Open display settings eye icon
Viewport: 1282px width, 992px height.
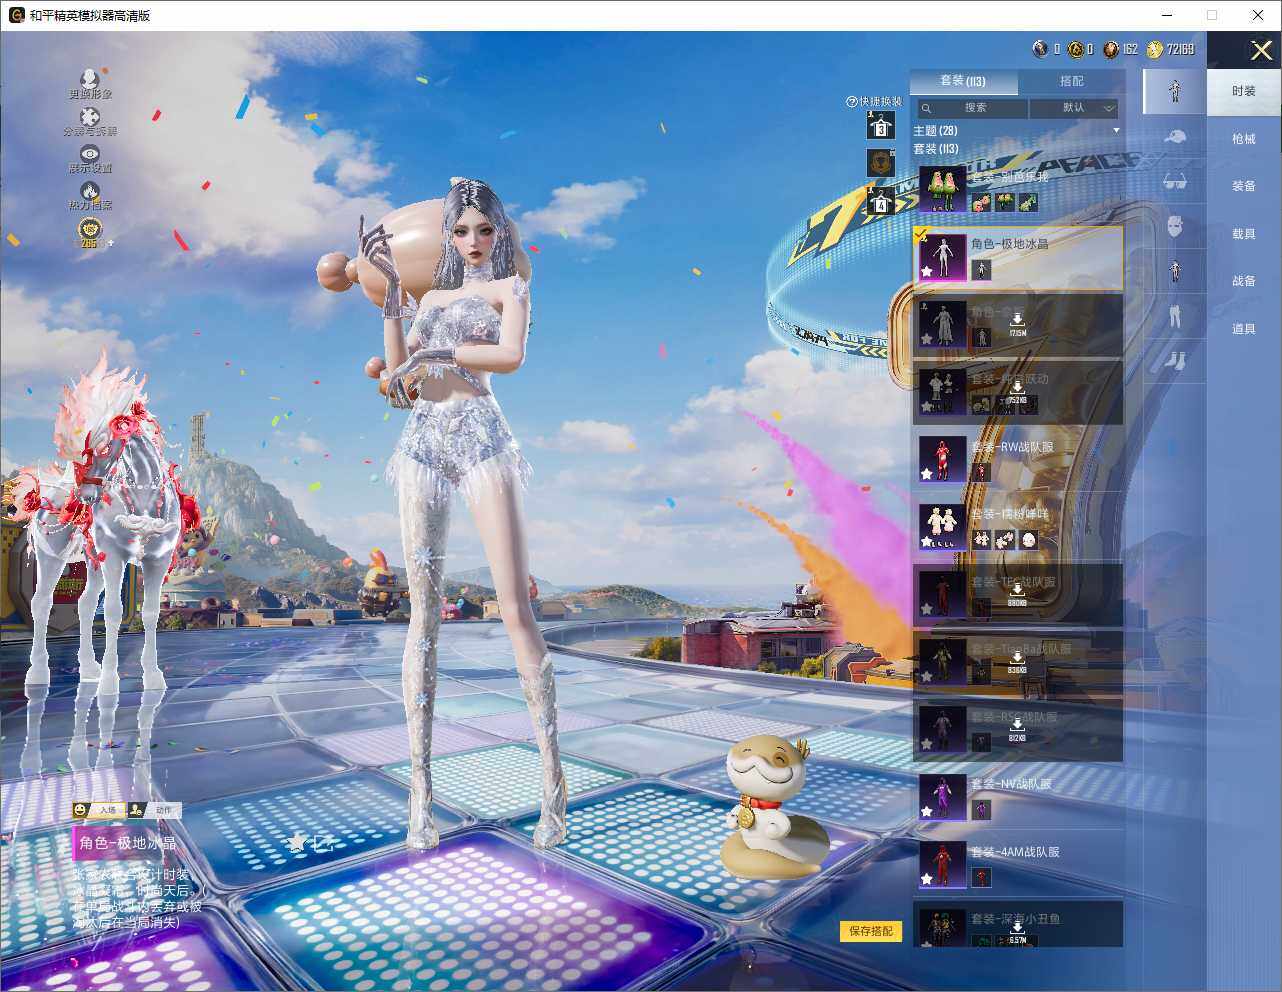(90, 153)
